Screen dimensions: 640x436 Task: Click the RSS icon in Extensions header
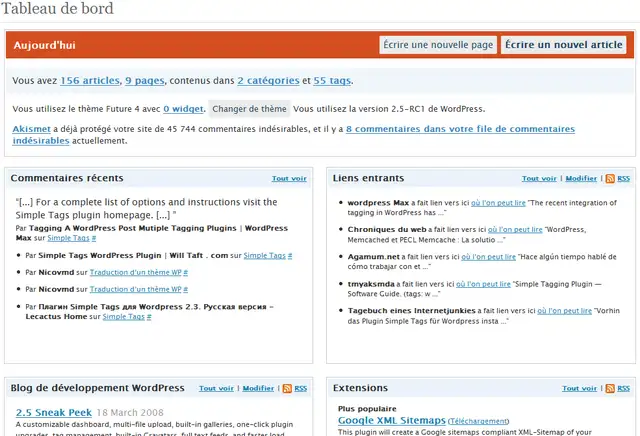point(610,388)
